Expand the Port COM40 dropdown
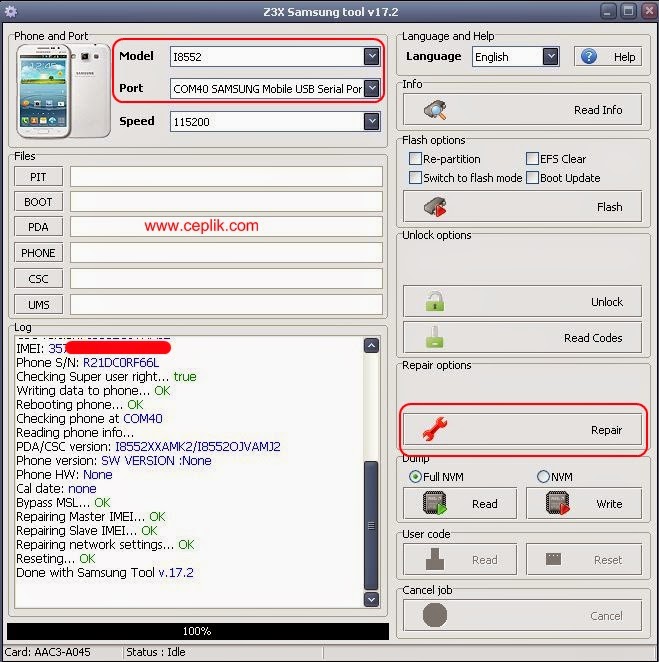 pos(372,88)
